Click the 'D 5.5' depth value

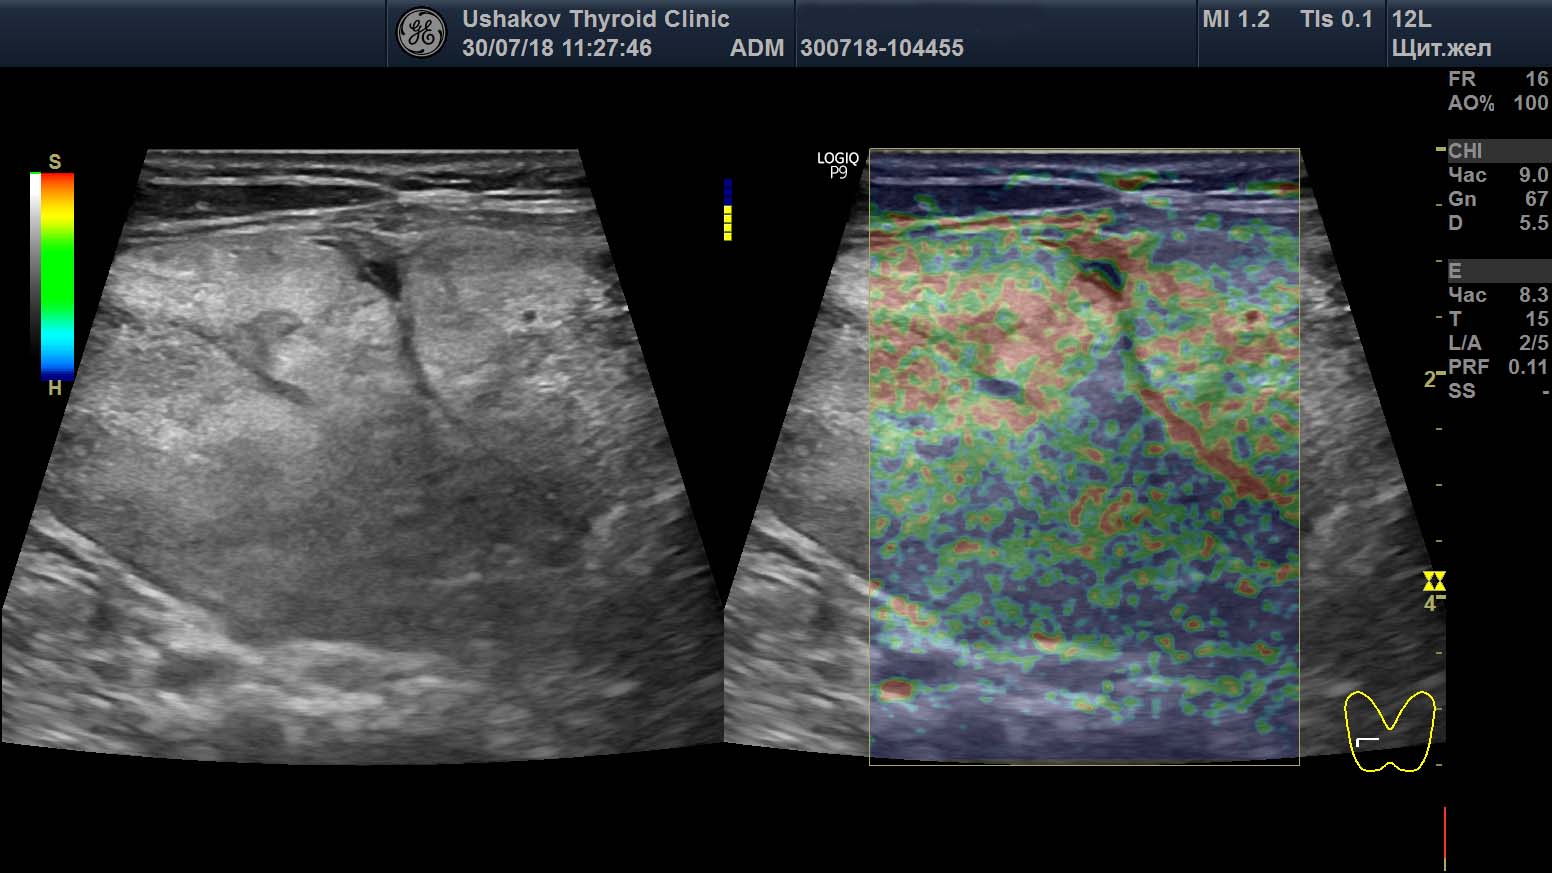[x=1498, y=223]
